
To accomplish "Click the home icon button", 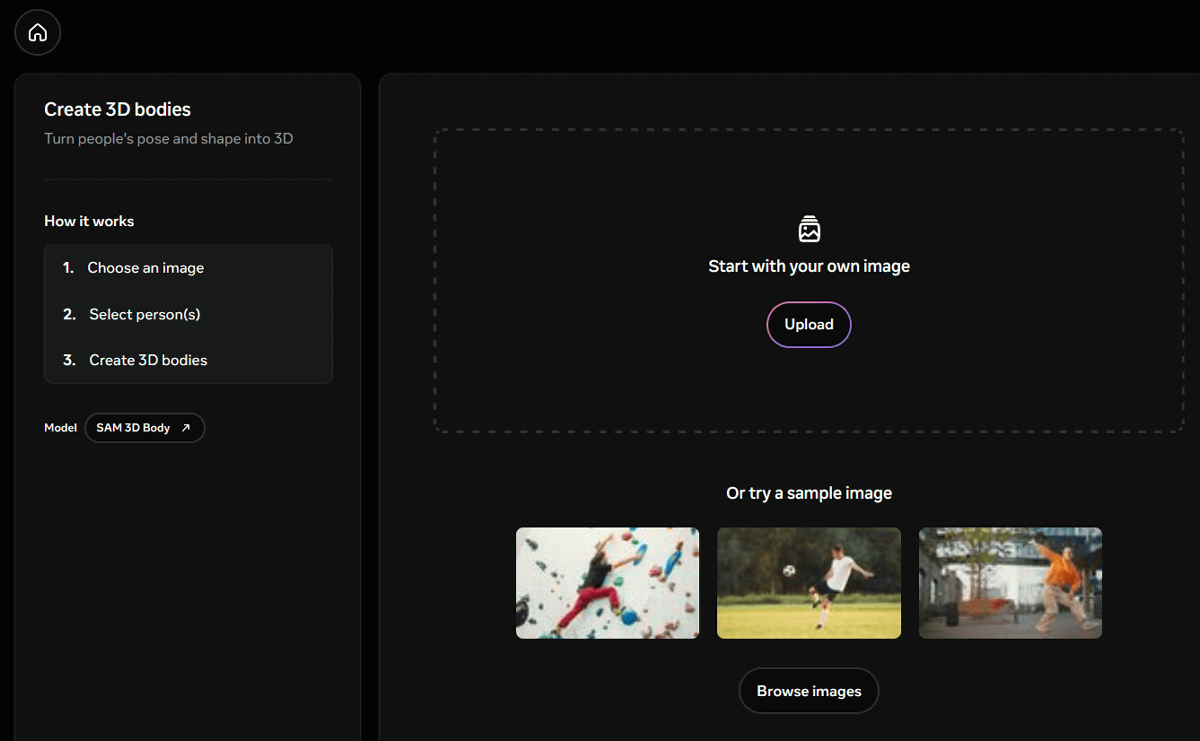I will 38,33.
